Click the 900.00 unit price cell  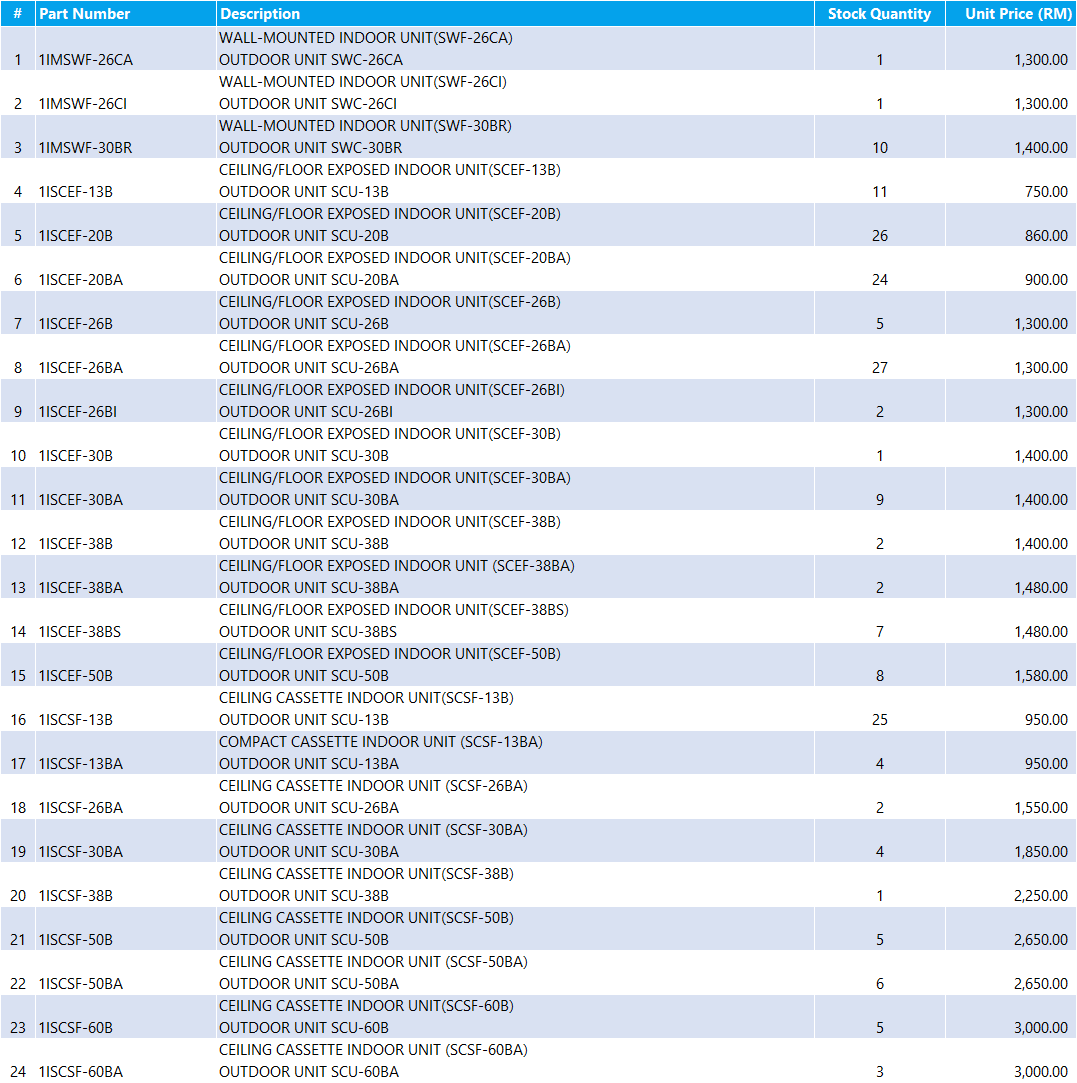coord(1046,280)
